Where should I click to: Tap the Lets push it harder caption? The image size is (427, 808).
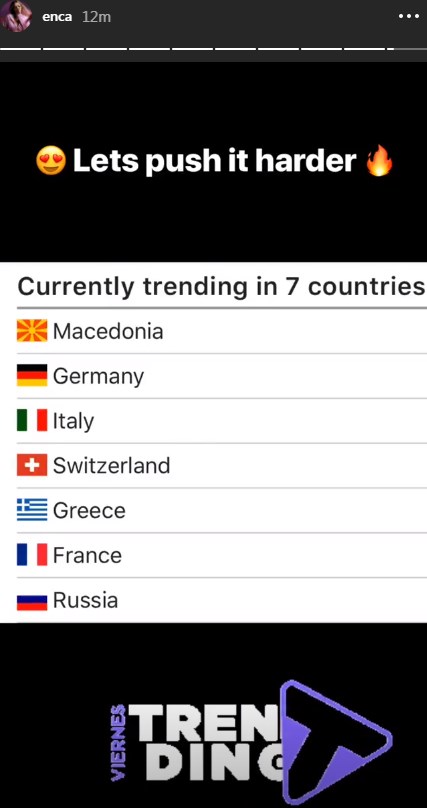(x=214, y=161)
